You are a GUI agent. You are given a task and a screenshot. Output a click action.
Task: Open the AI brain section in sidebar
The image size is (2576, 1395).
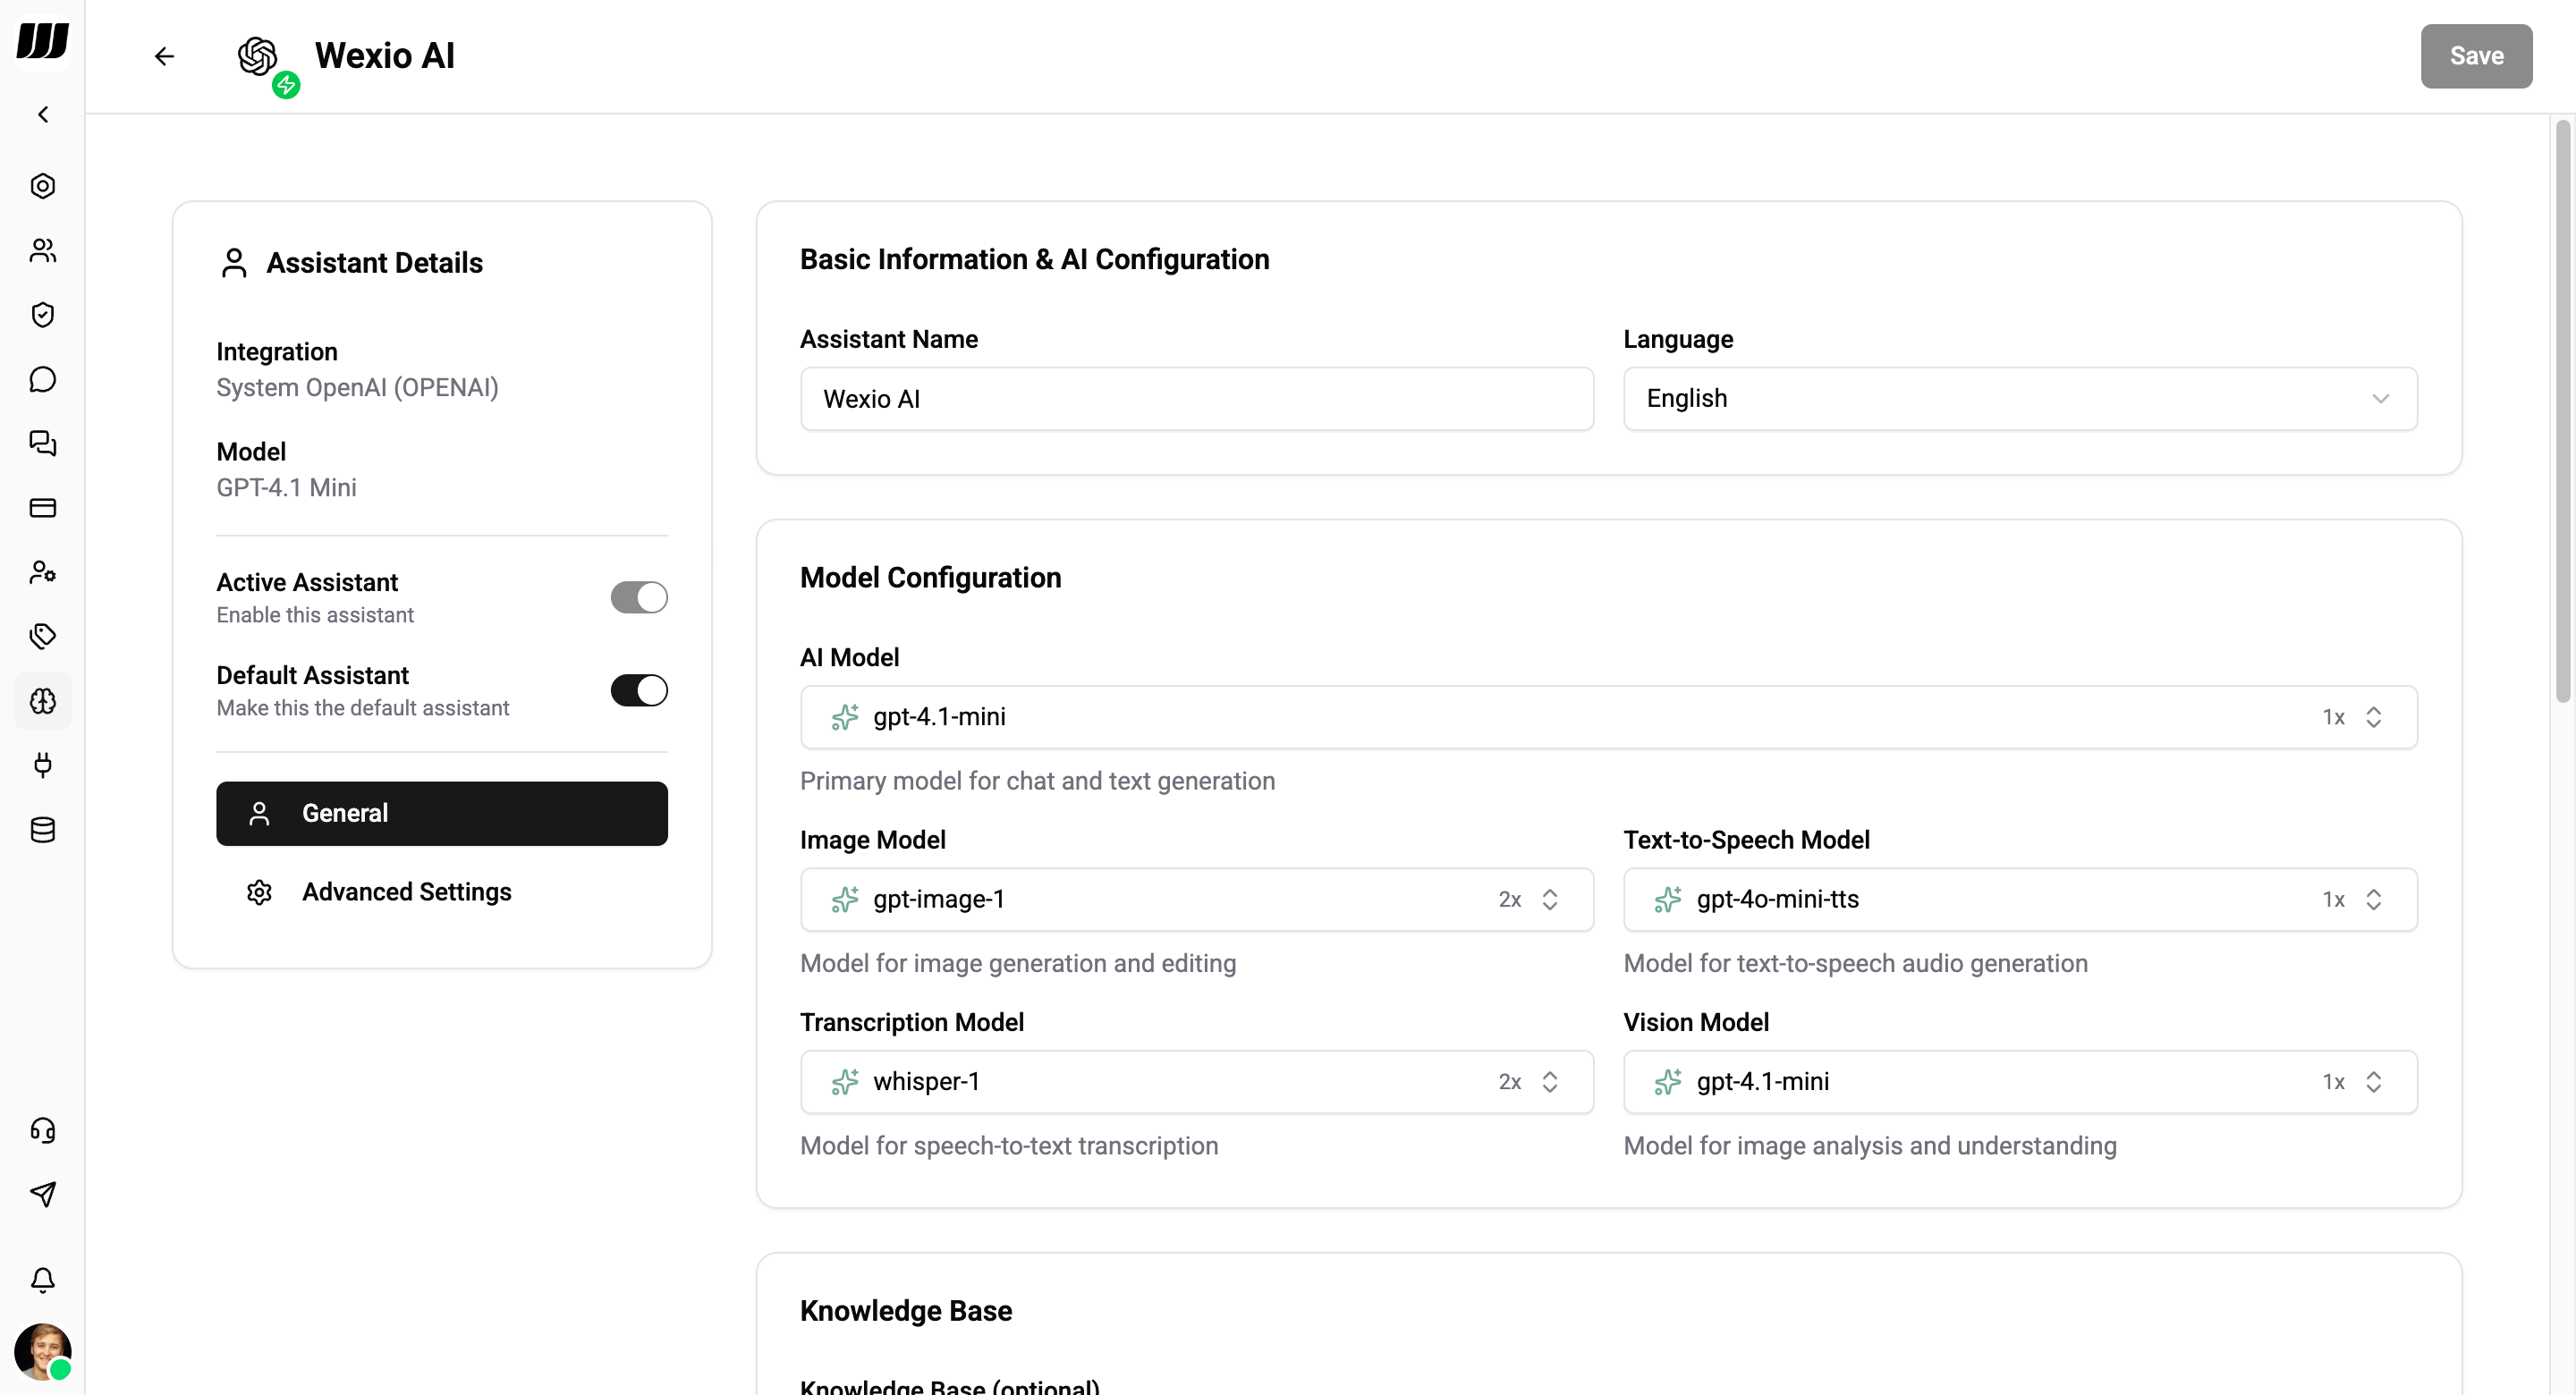[x=43, y=701]
